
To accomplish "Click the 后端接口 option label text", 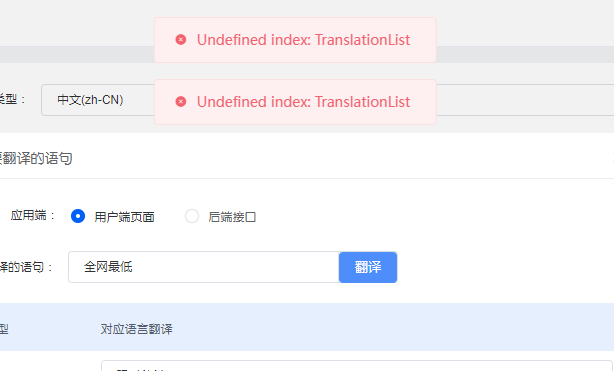I will click(x=232, y=217).
